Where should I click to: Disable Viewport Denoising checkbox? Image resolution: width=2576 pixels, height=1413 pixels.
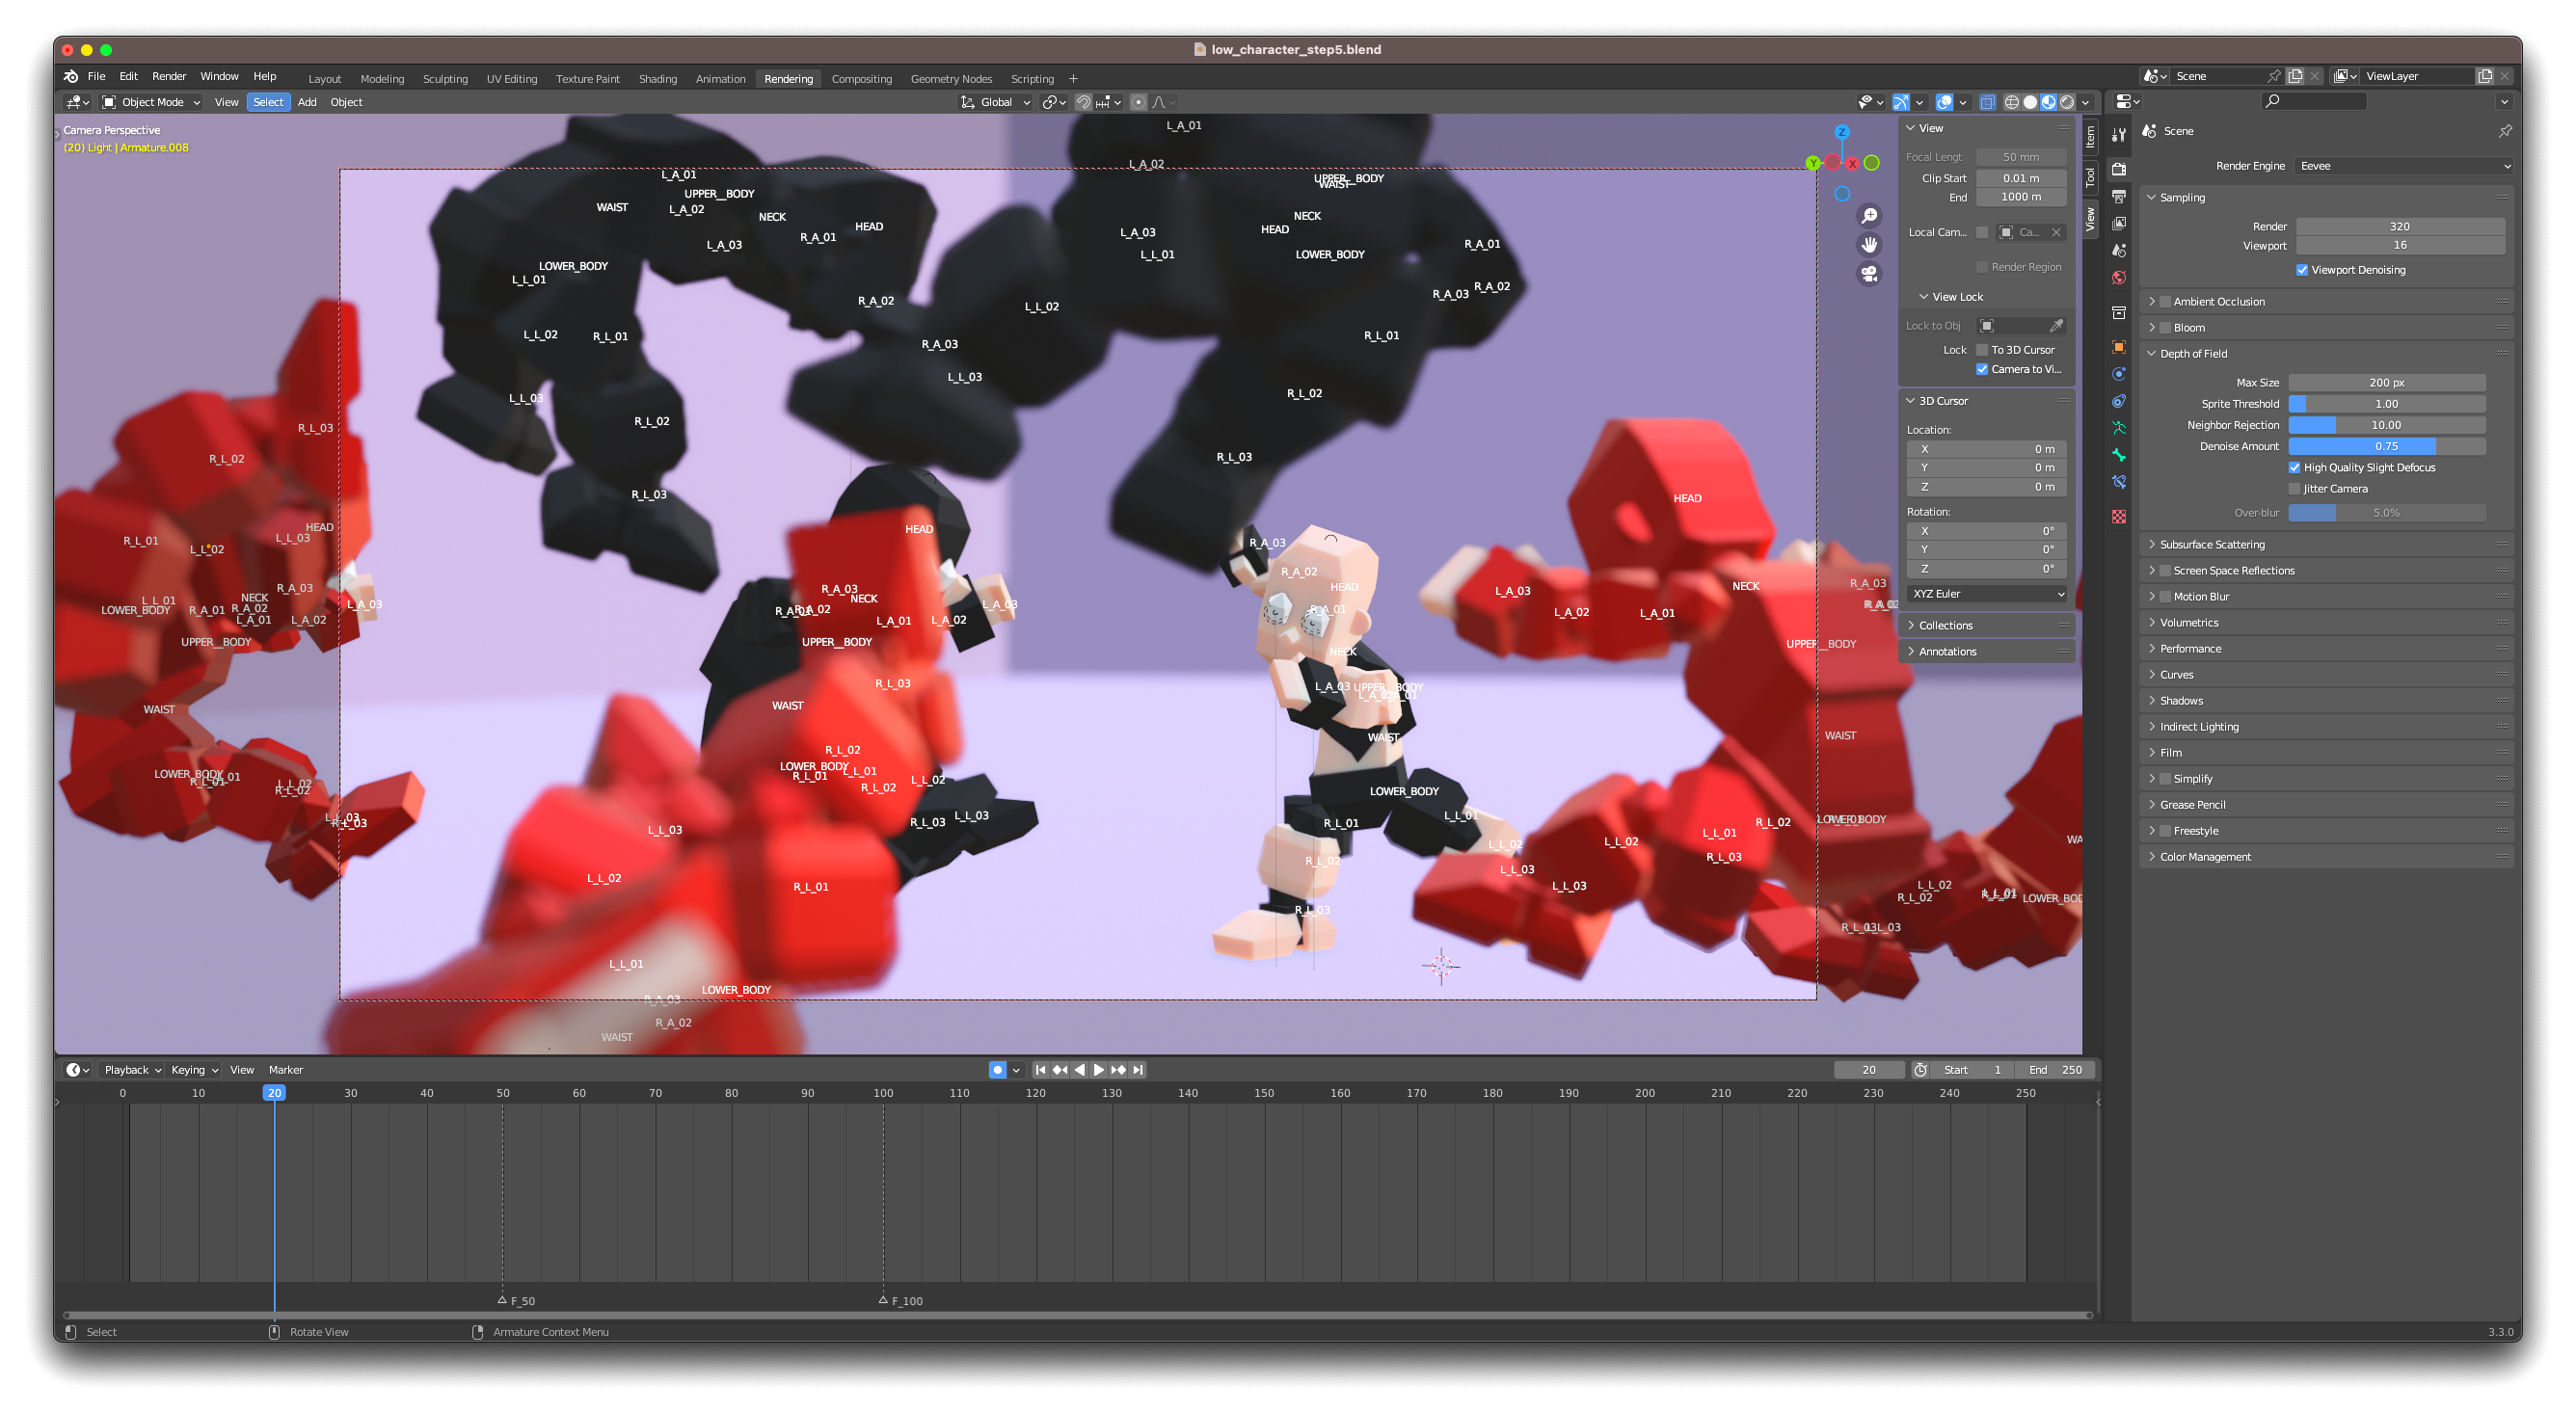(x=2301, y=270)
